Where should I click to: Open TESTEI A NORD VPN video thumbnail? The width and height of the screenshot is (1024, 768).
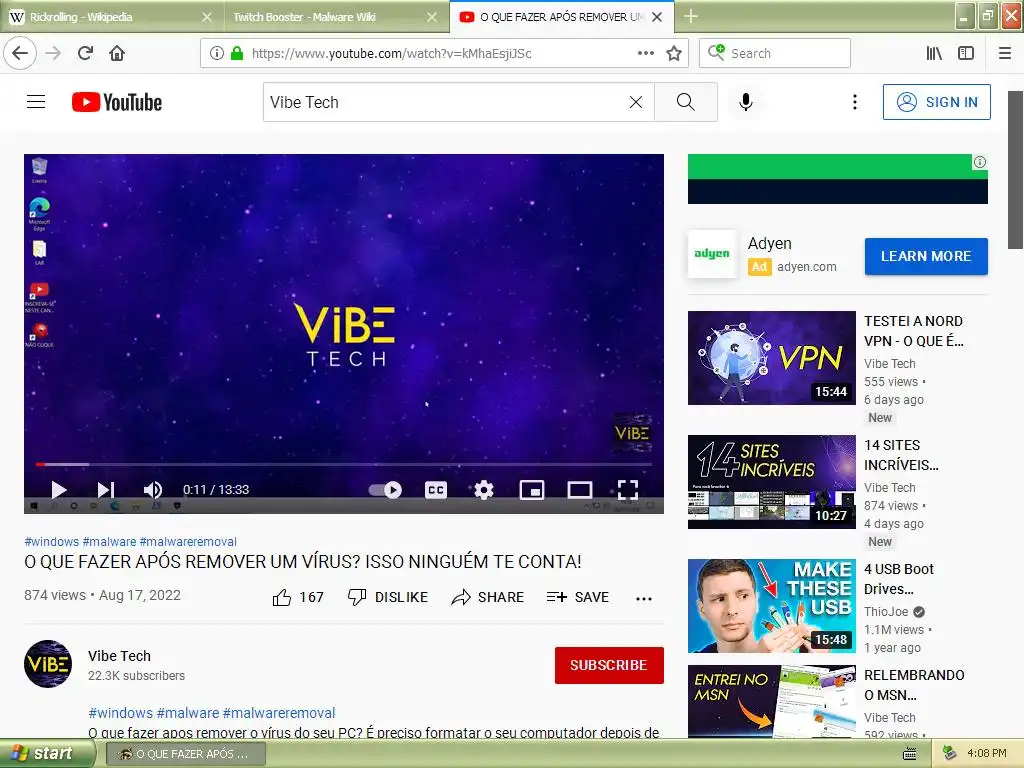point(771,358)
